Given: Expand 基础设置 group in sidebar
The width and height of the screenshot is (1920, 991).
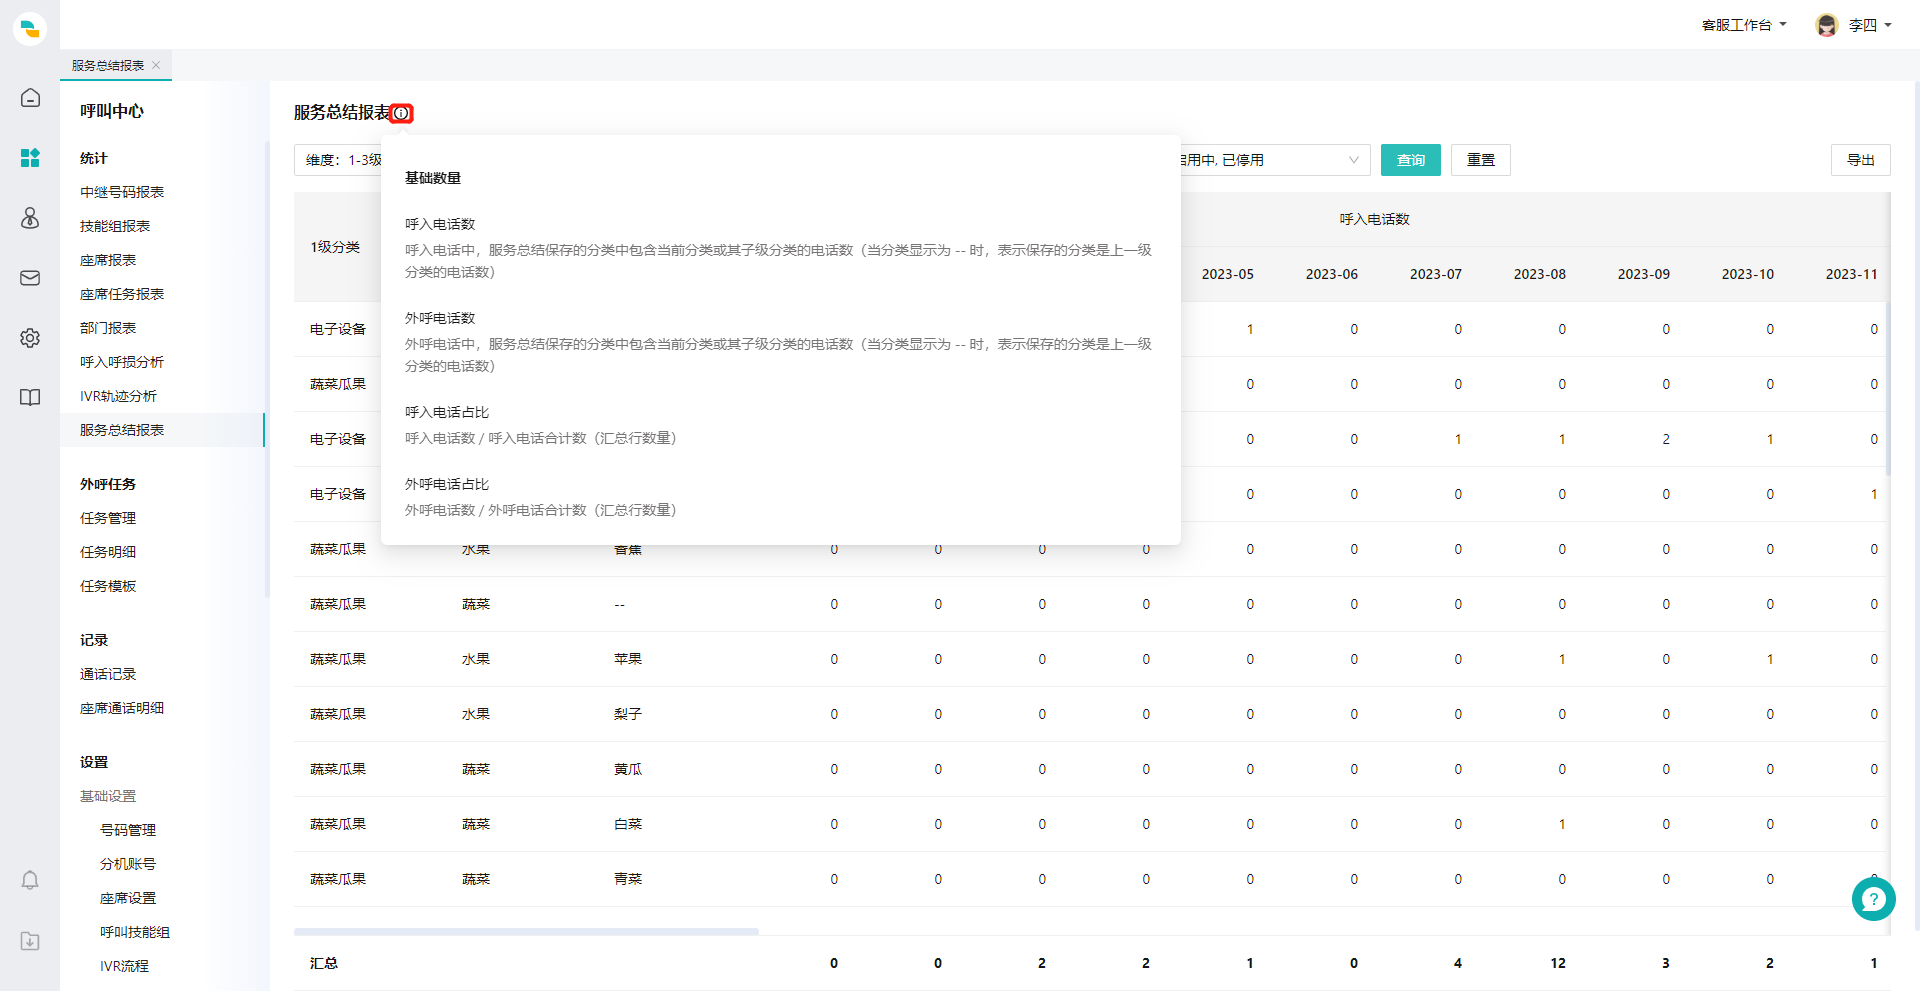Looking at the screenshot, I should (x=108, y=796).
